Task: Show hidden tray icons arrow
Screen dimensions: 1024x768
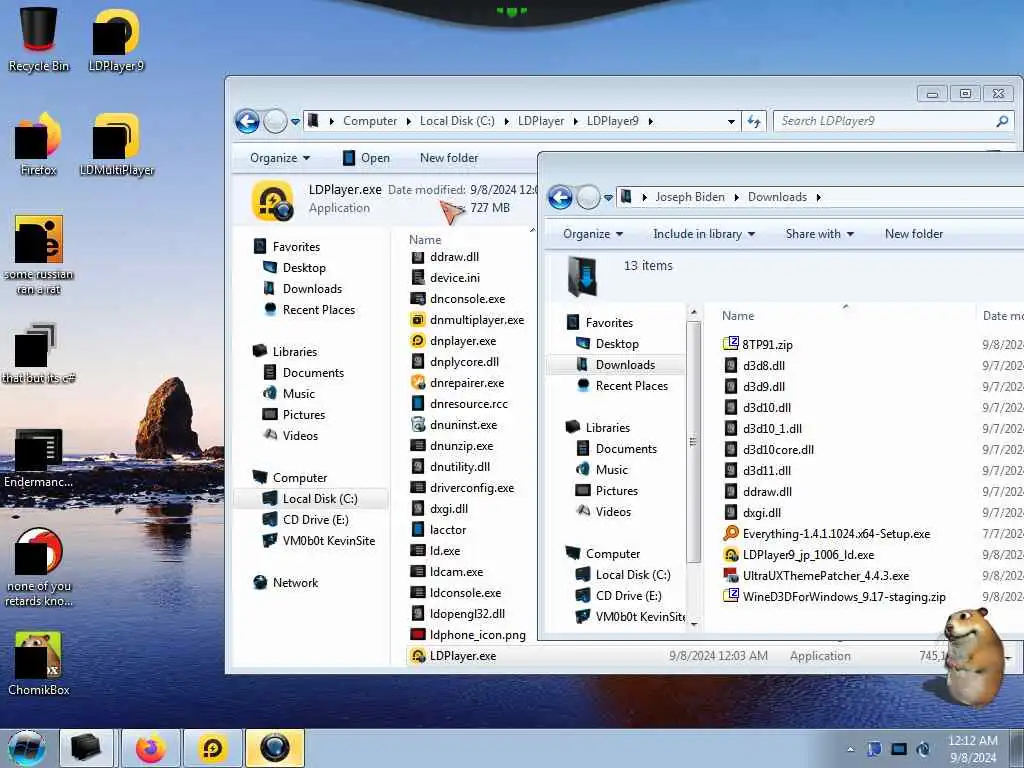Action: pyautogui.click(x=850, y=749)
